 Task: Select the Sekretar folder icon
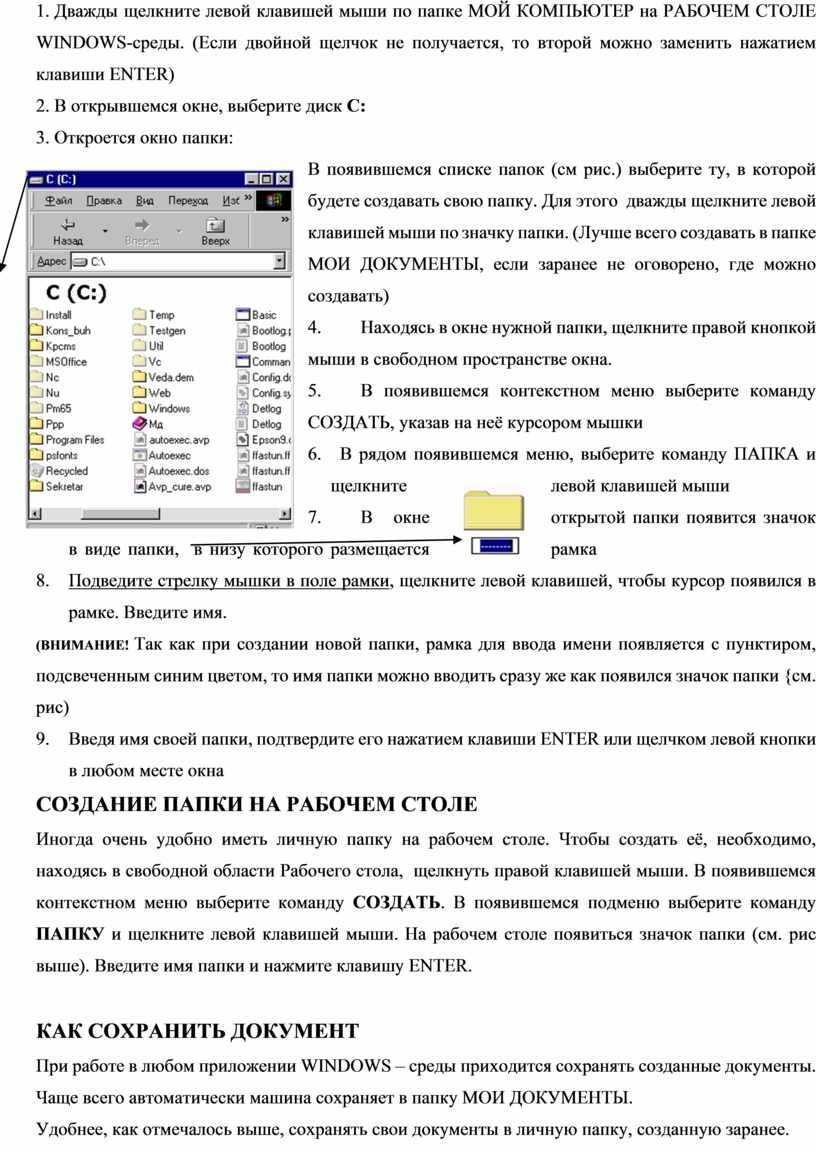click(x=37, y=486)
